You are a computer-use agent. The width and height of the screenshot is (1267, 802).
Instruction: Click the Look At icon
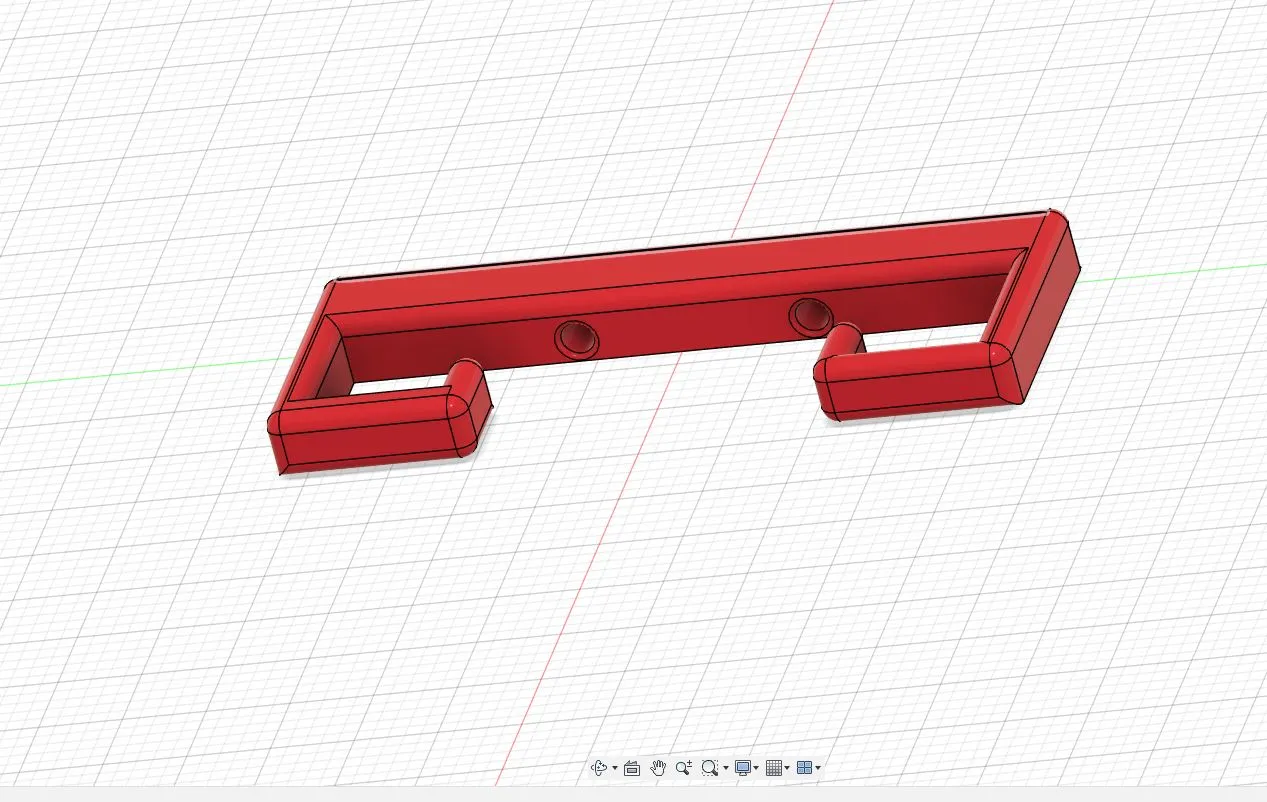pos(632,768)
